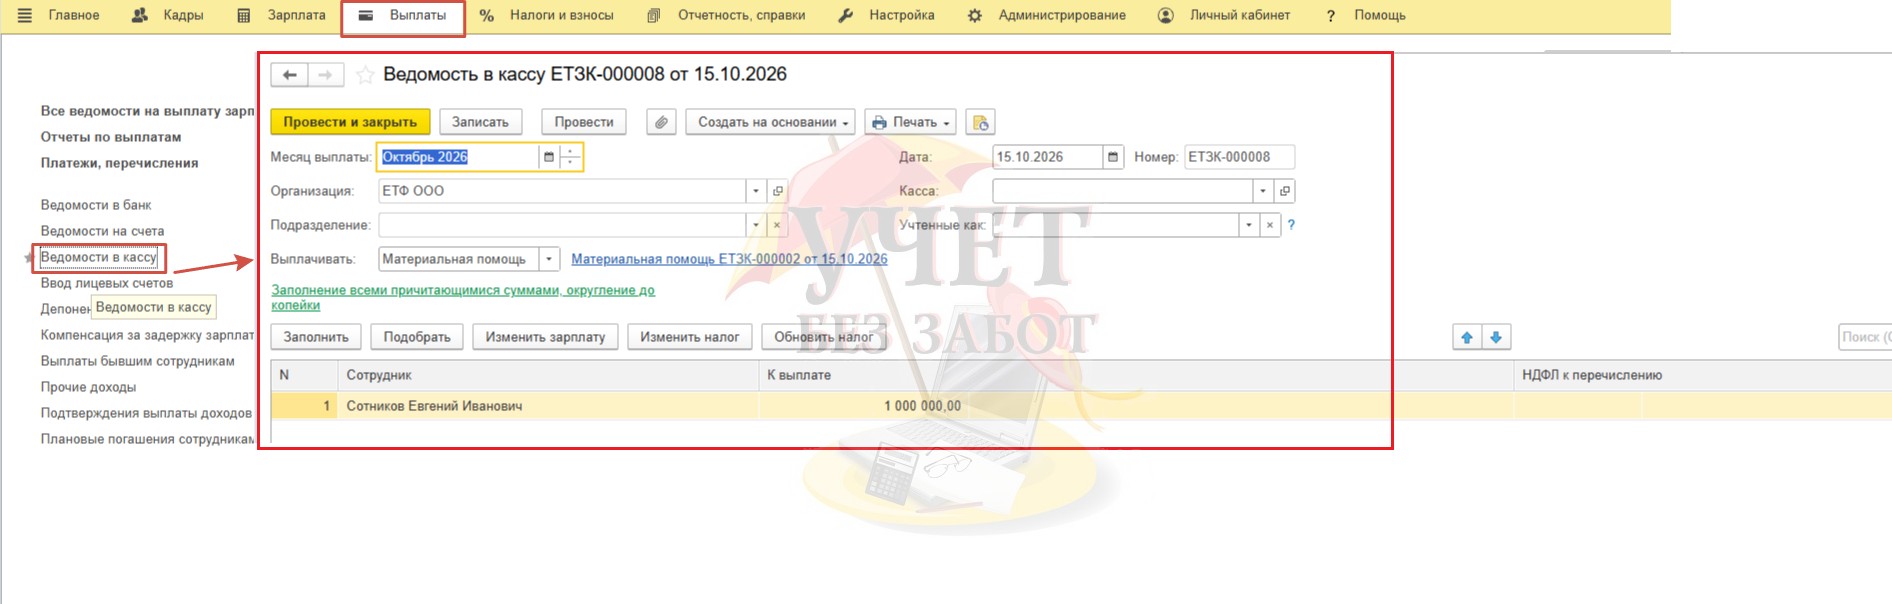The height and width of the screenshot is (604, 1892).
Task: Expand the Подразделение dropdown list
Action: (756, 225)
